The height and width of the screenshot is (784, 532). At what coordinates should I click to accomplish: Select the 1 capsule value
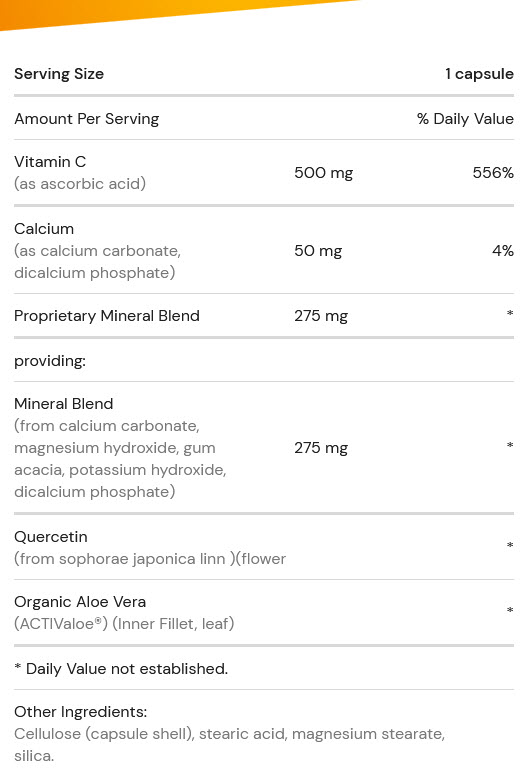(x=480, y=74)
